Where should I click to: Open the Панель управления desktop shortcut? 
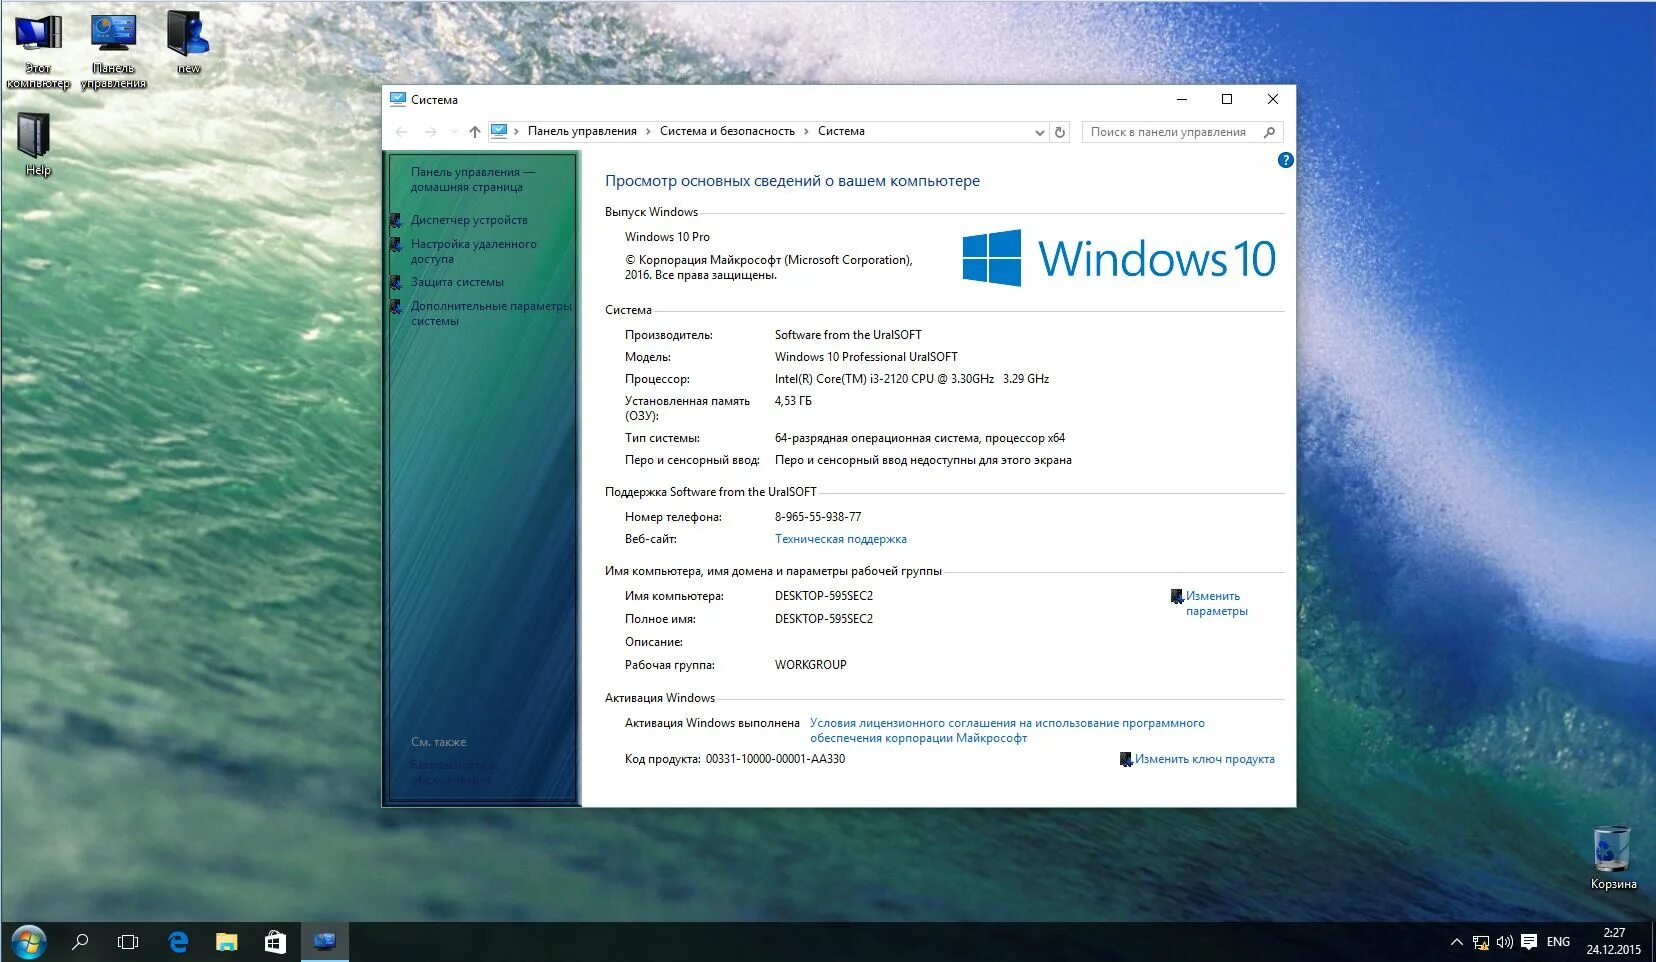click(x=113, y=51)
